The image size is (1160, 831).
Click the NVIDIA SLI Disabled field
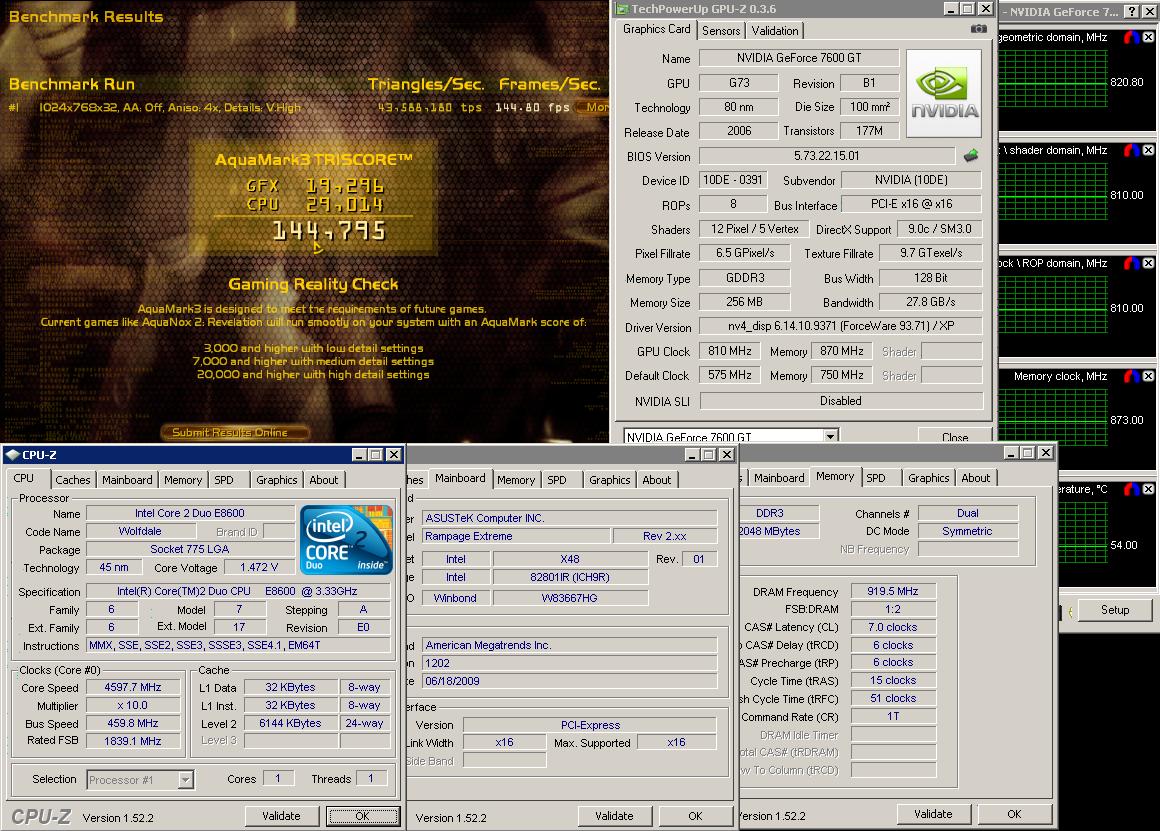(x=840, y=400)
